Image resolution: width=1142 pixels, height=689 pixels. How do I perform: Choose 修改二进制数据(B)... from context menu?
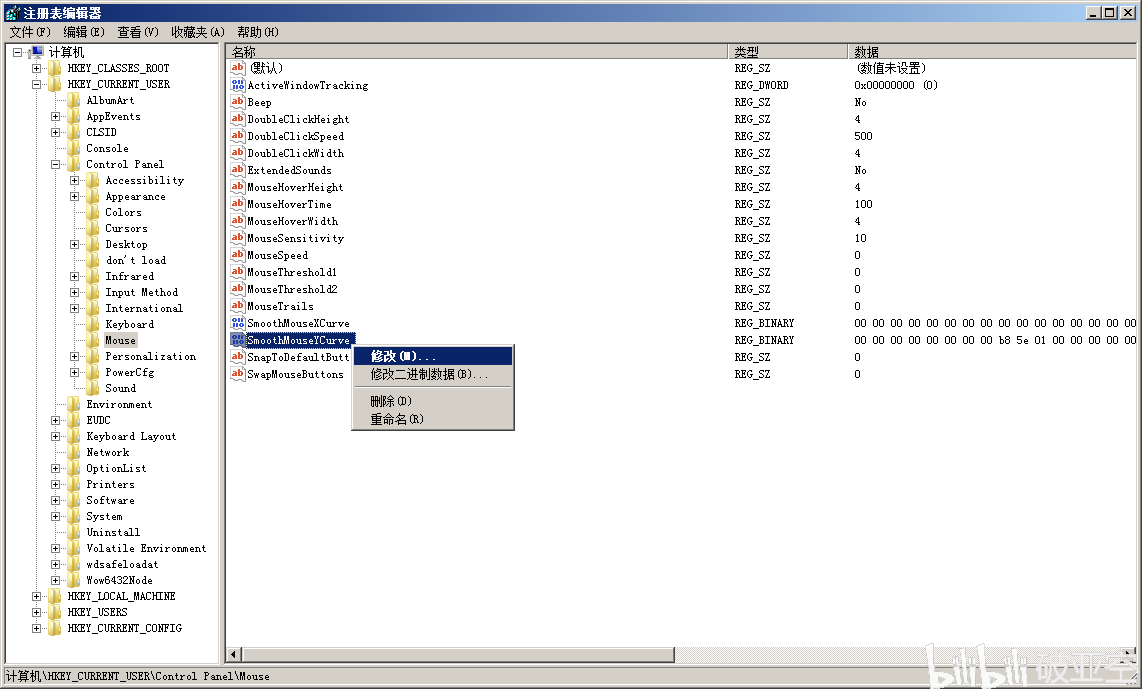[x=433, y=374]
